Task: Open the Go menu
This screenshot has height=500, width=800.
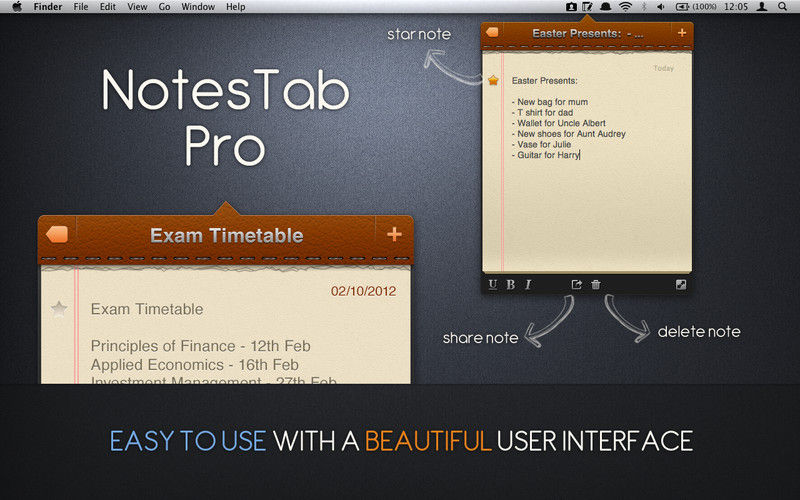Action: pos(164,7)
